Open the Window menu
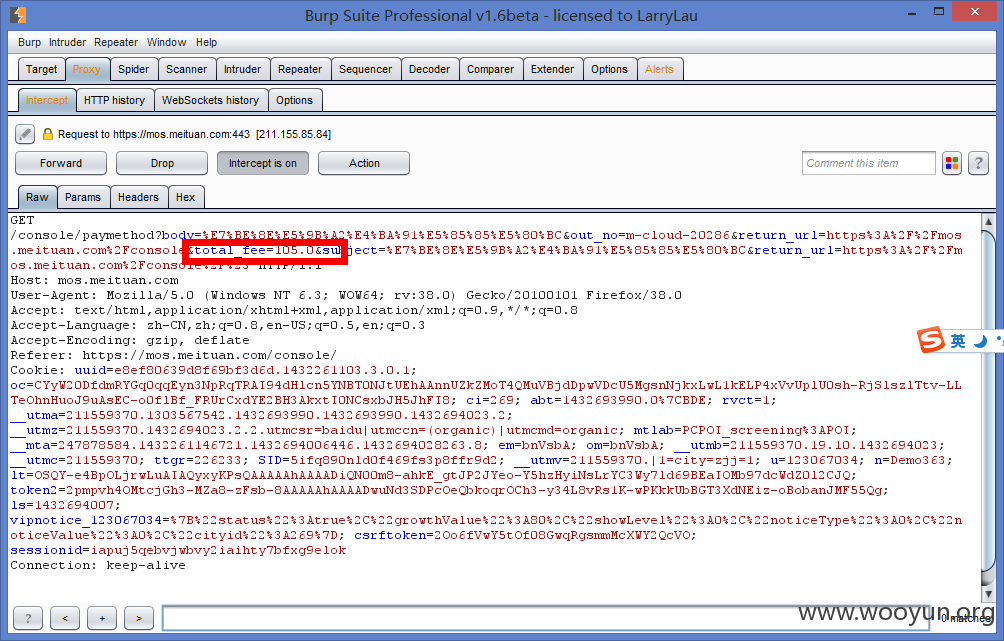Viewport: 1004px width, 641px height. tap(166, 42)
